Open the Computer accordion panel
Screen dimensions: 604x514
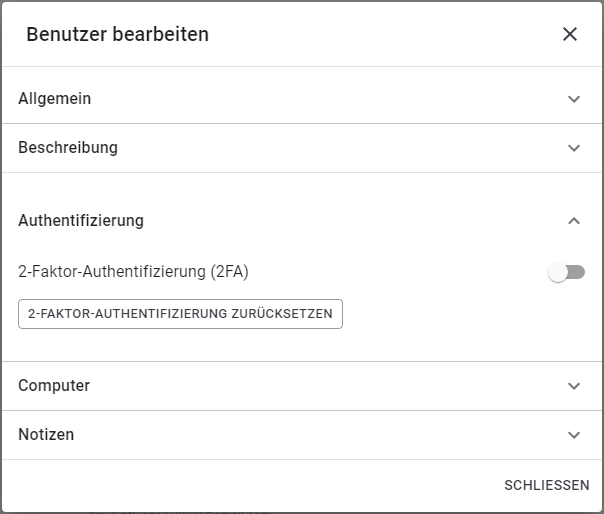click(54, 386)
